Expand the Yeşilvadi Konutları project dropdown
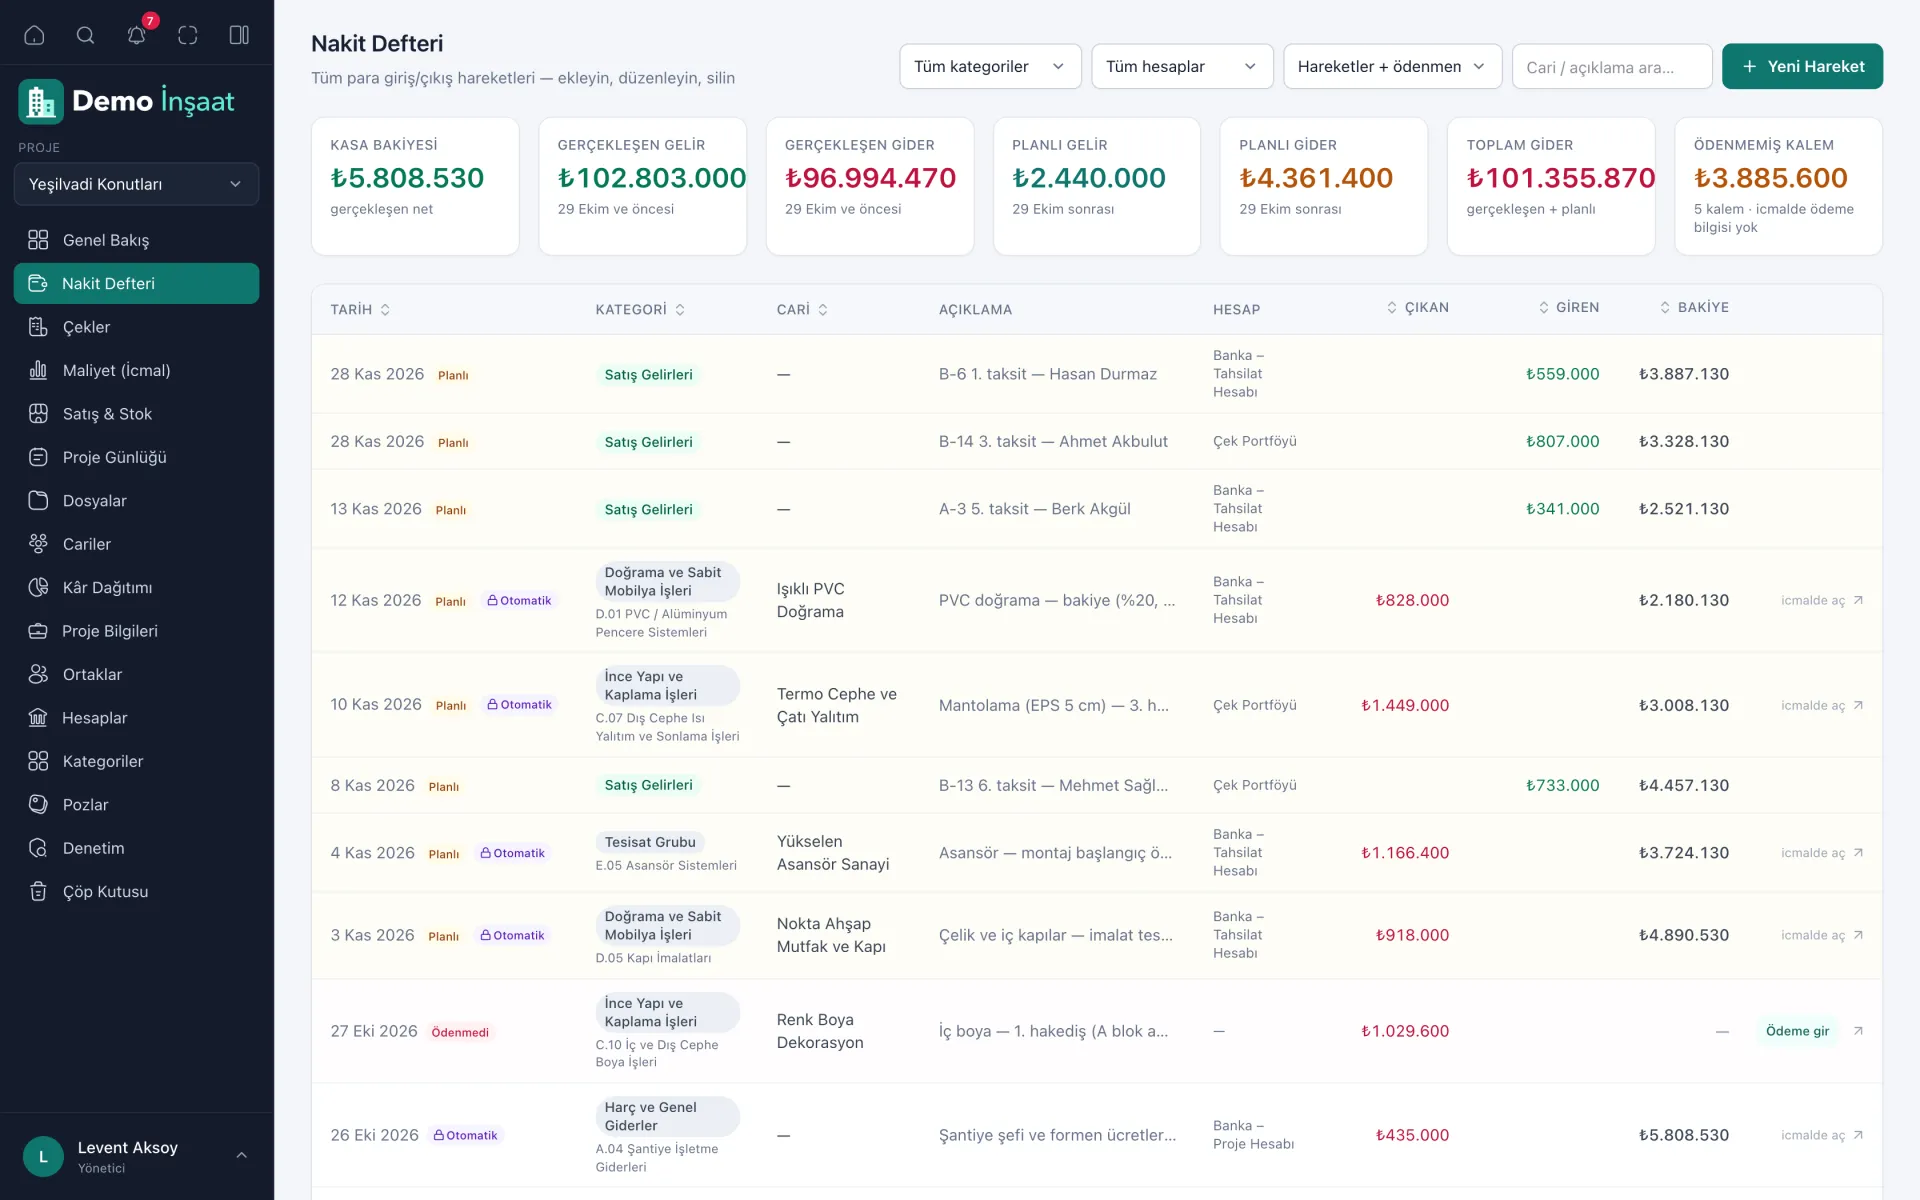 pyautogui.click(x=136, y=184)
